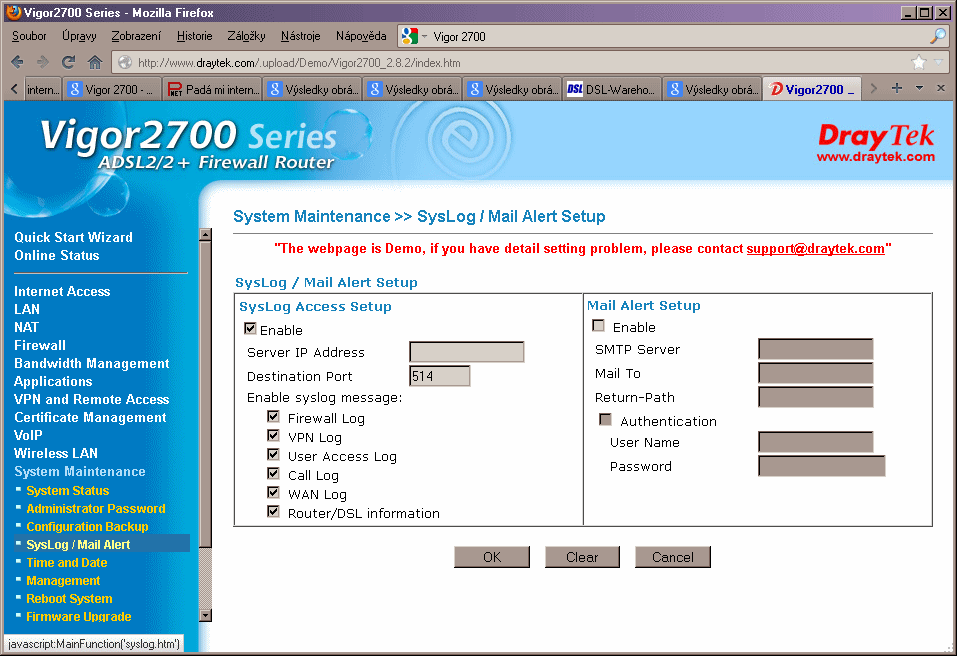The width and height of the screenshot is (957, 656).
Task: Click the Clear button
Action: coord(582,557)
